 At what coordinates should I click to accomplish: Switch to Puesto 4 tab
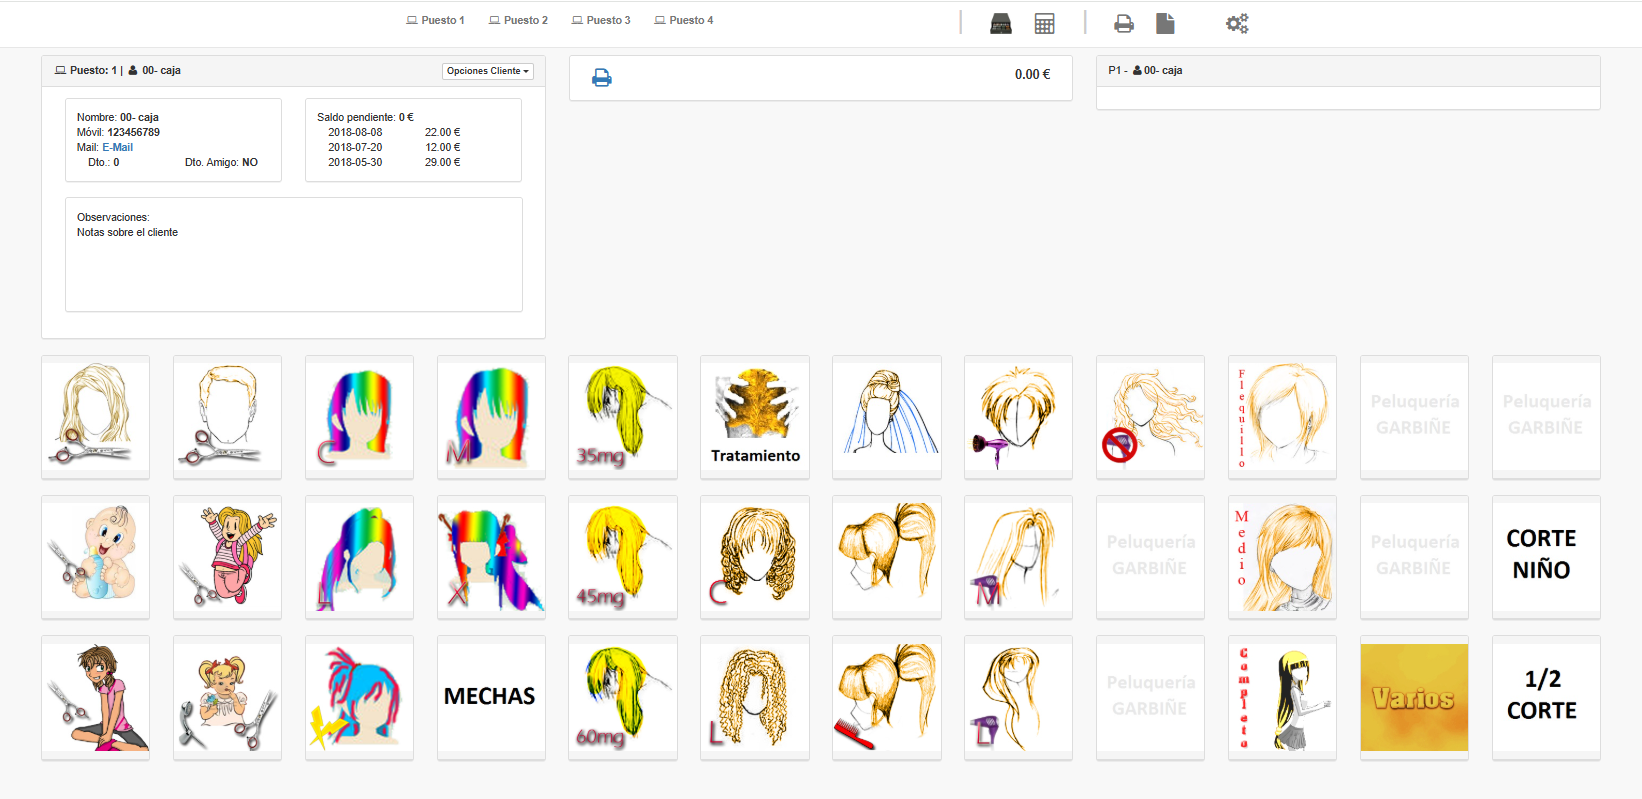click(684, 20)
